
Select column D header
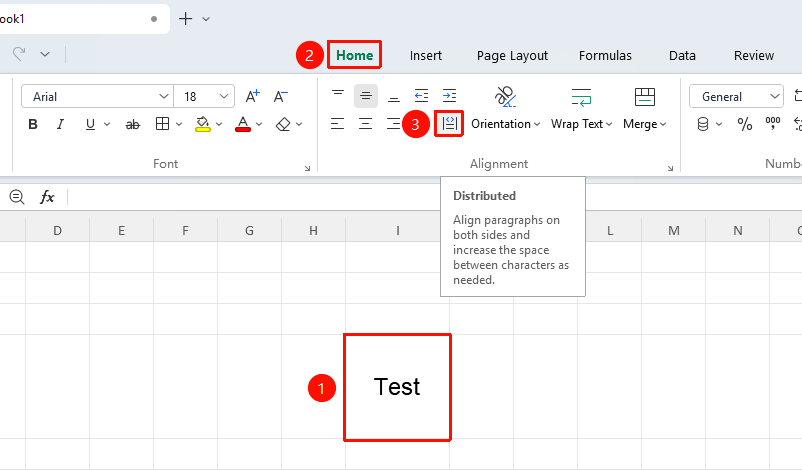(57, 231)
